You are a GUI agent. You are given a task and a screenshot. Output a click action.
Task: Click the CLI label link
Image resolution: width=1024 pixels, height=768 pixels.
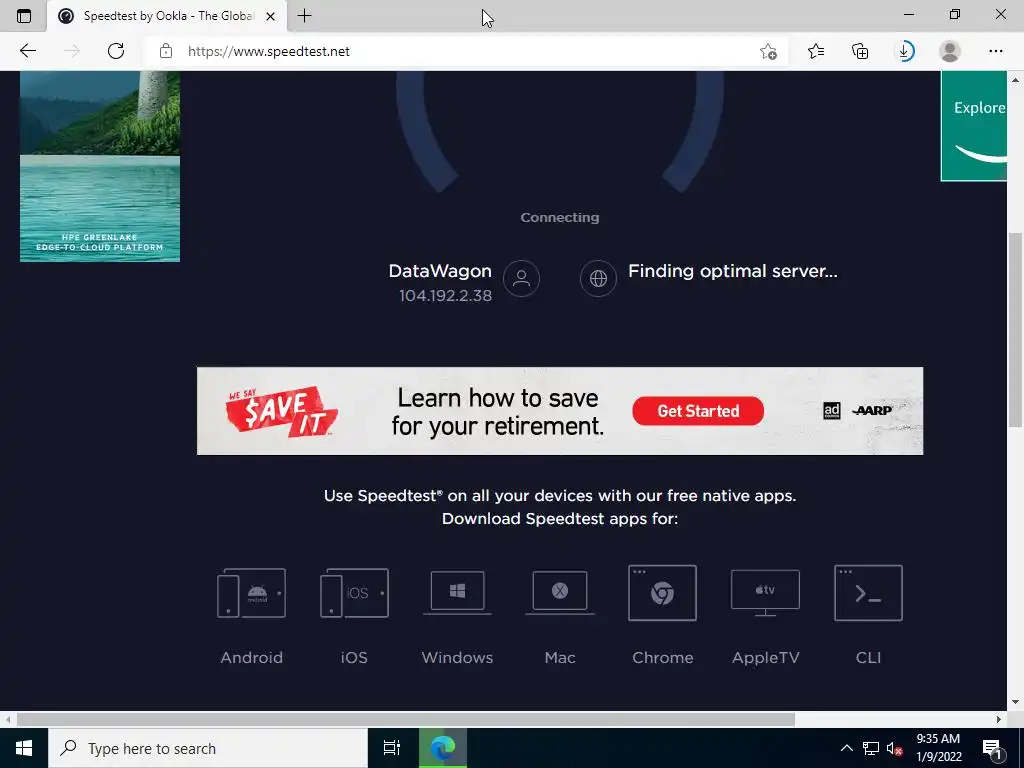pos(868,658)
